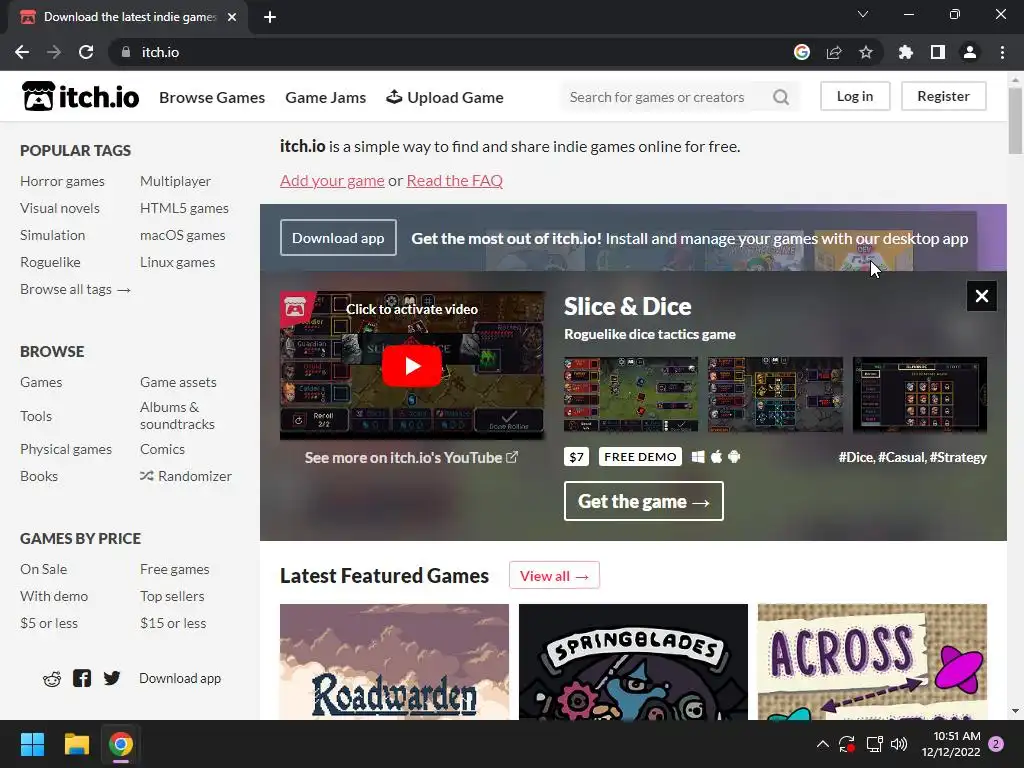Screen dimensions: 1024x768
Task: Open the notification badge in taskbar
Action: pos(996,744)
